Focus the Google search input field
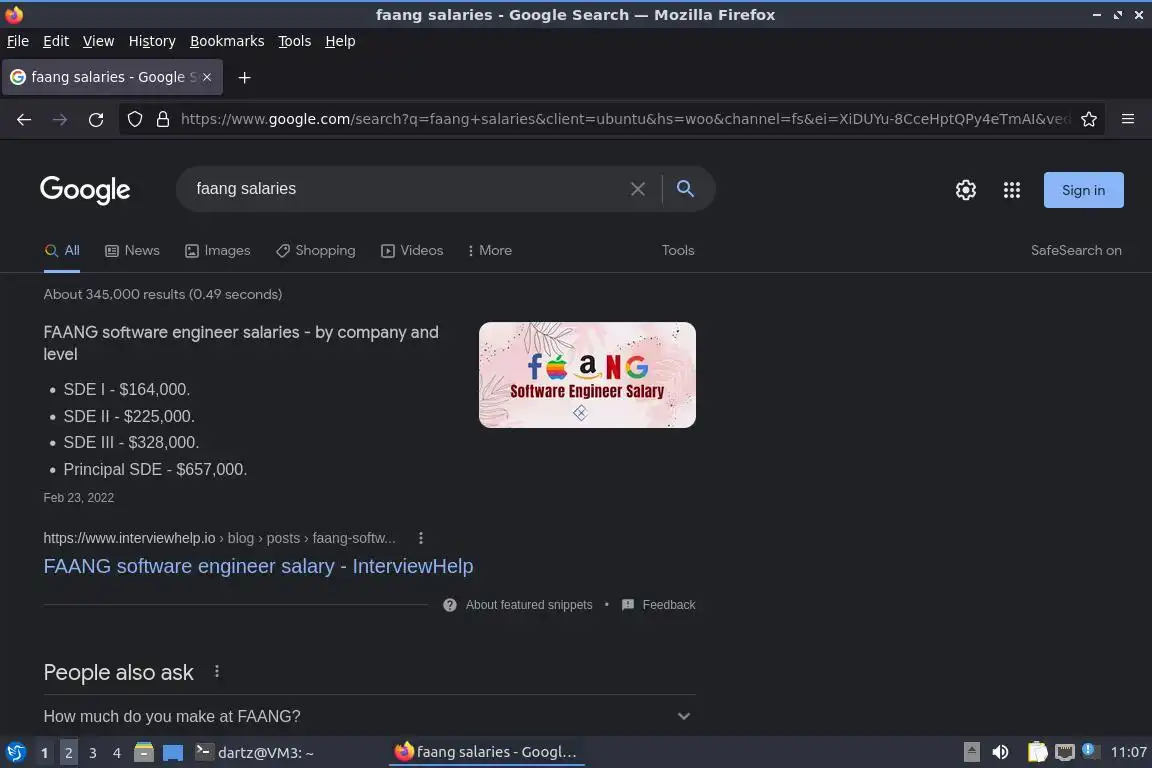The height and width of the screenshot is (768, 1152). 408,189
